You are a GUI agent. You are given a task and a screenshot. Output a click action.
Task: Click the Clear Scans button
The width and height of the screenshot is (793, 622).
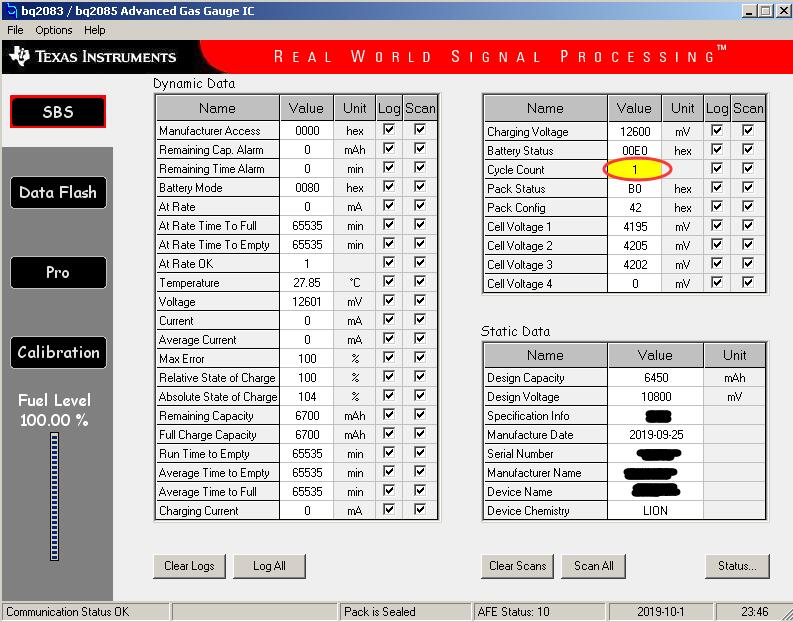(517, 566)
